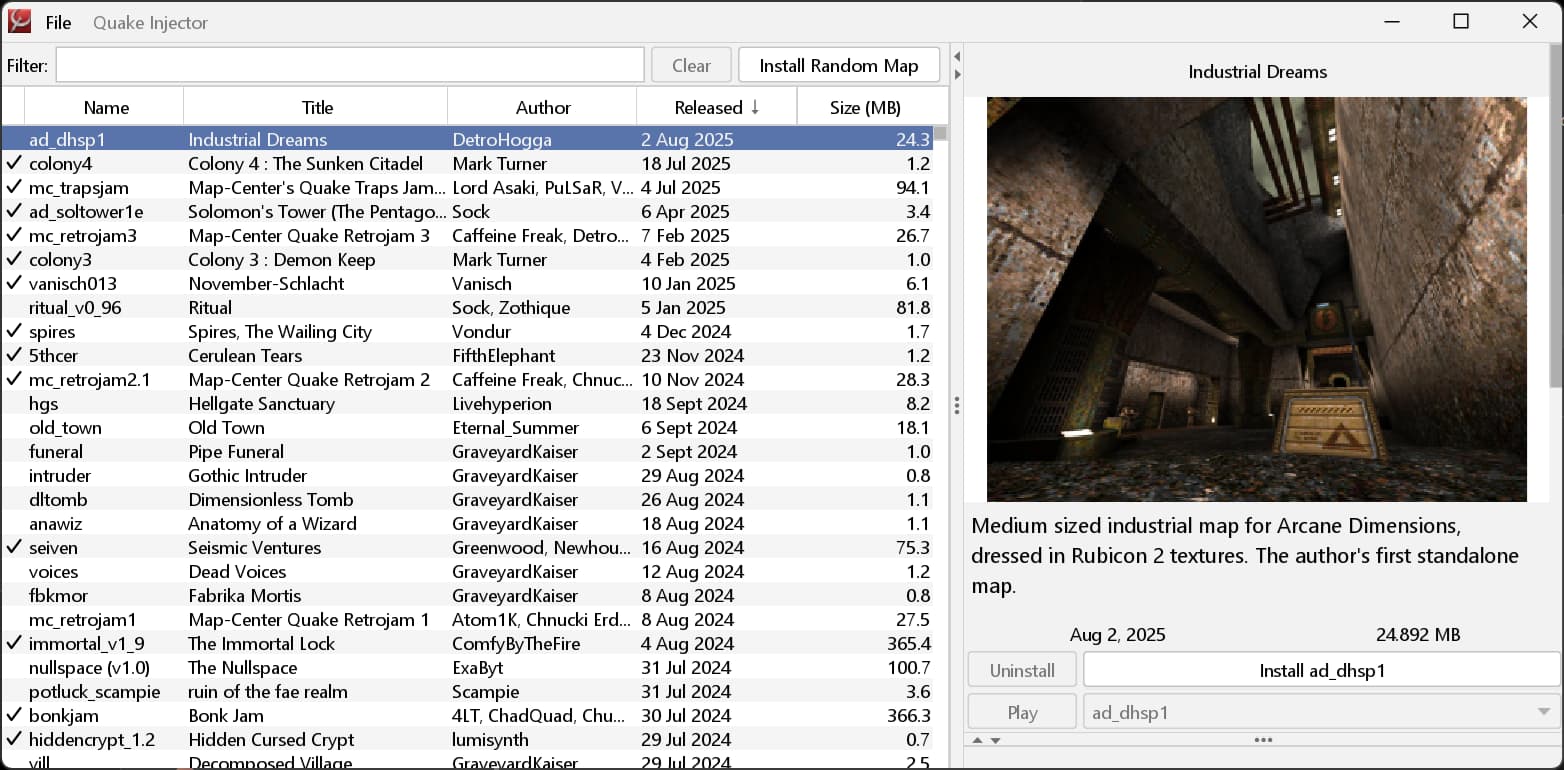Sort the list by Size (MB) column

865,107
